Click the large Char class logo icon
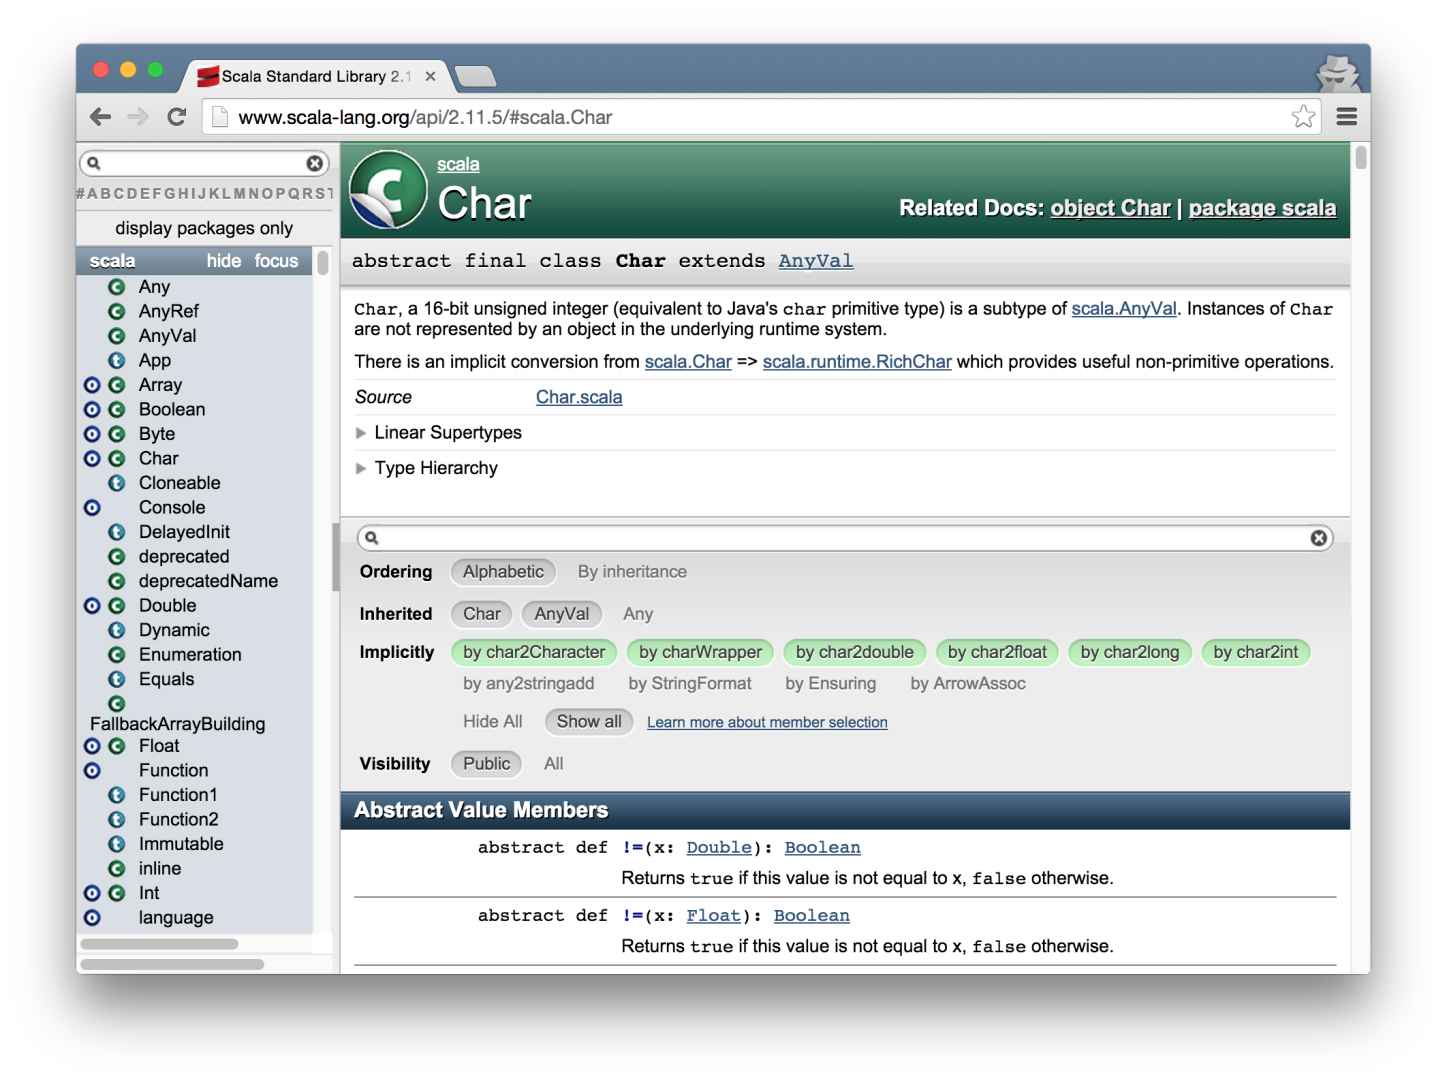This screenshot has width=1447, height=1083. point(388,189)
